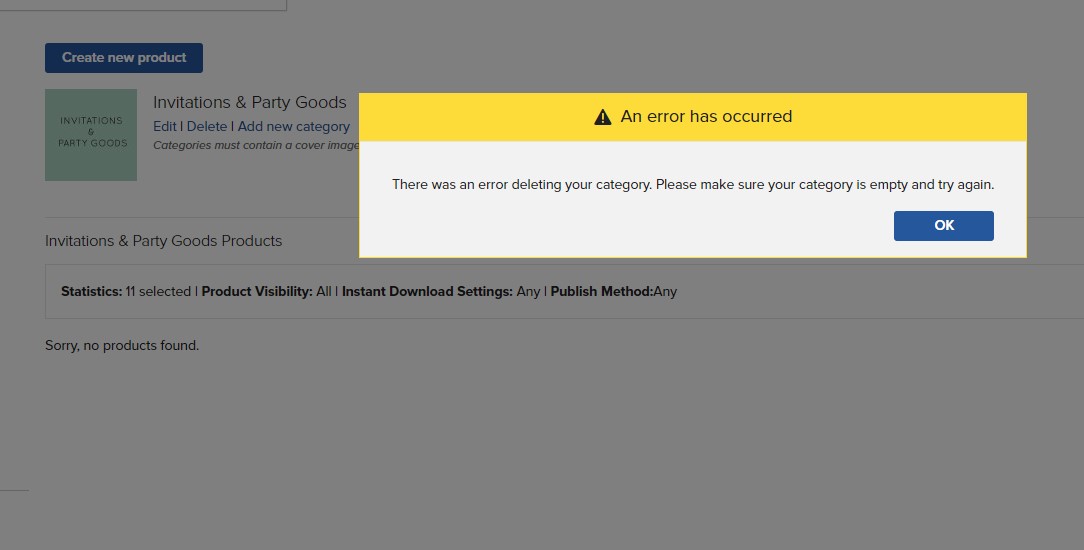Dismiss the error with the OK button
This screenshot has height=550, width=1084.
point(944,226)
